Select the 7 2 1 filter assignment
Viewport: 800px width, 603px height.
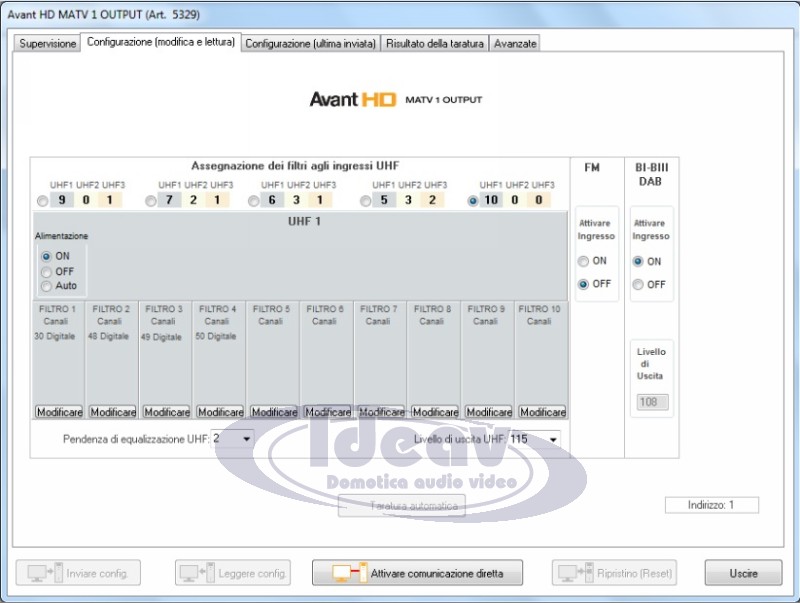[x=151, y=201]
